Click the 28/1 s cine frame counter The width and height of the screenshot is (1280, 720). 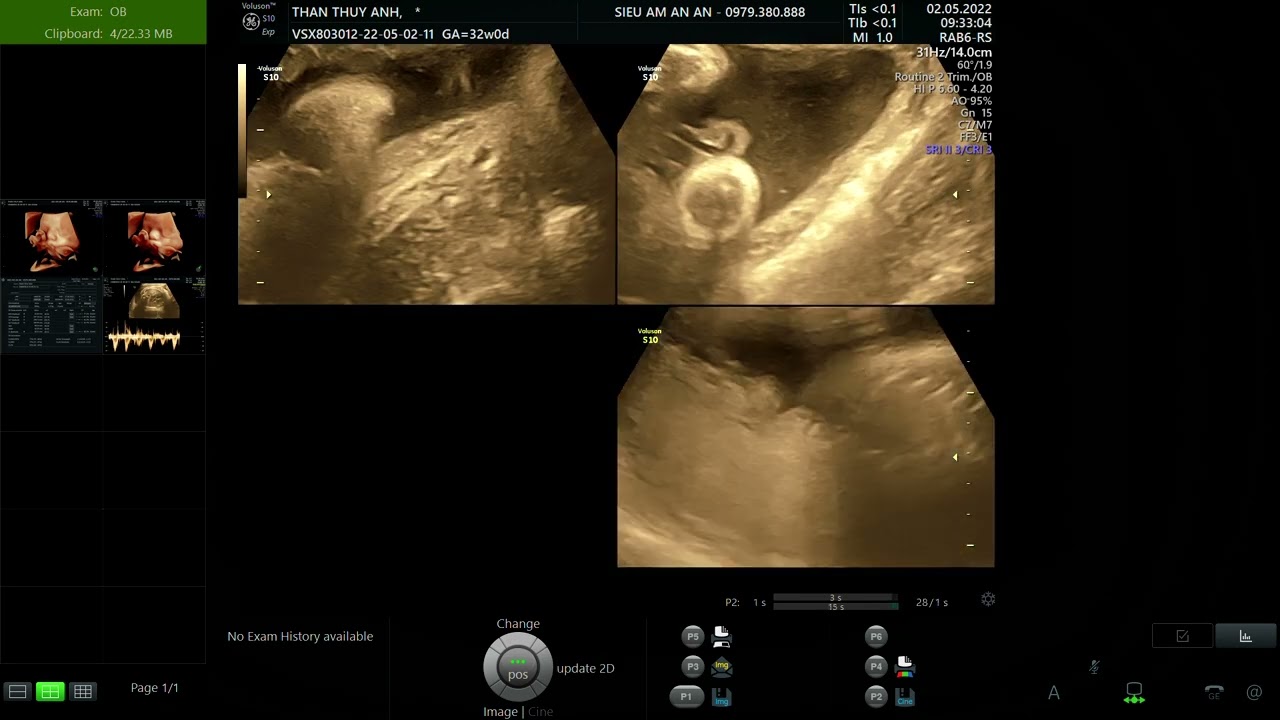tap(932, 602)
